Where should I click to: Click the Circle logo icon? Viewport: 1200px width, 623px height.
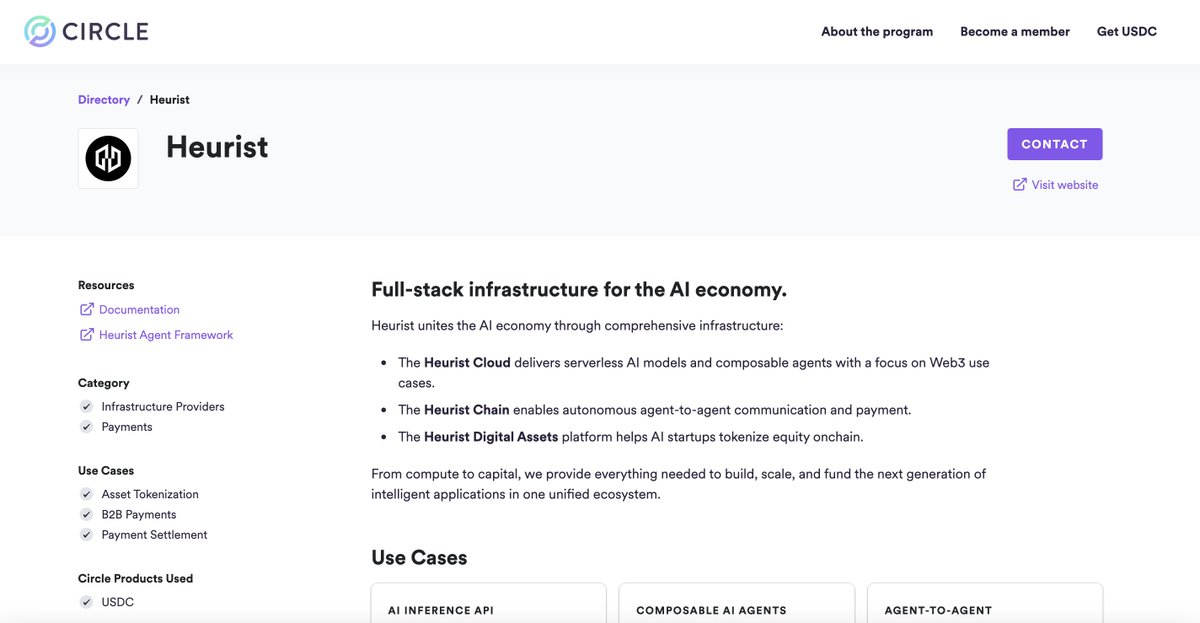[x=41, y=31]
